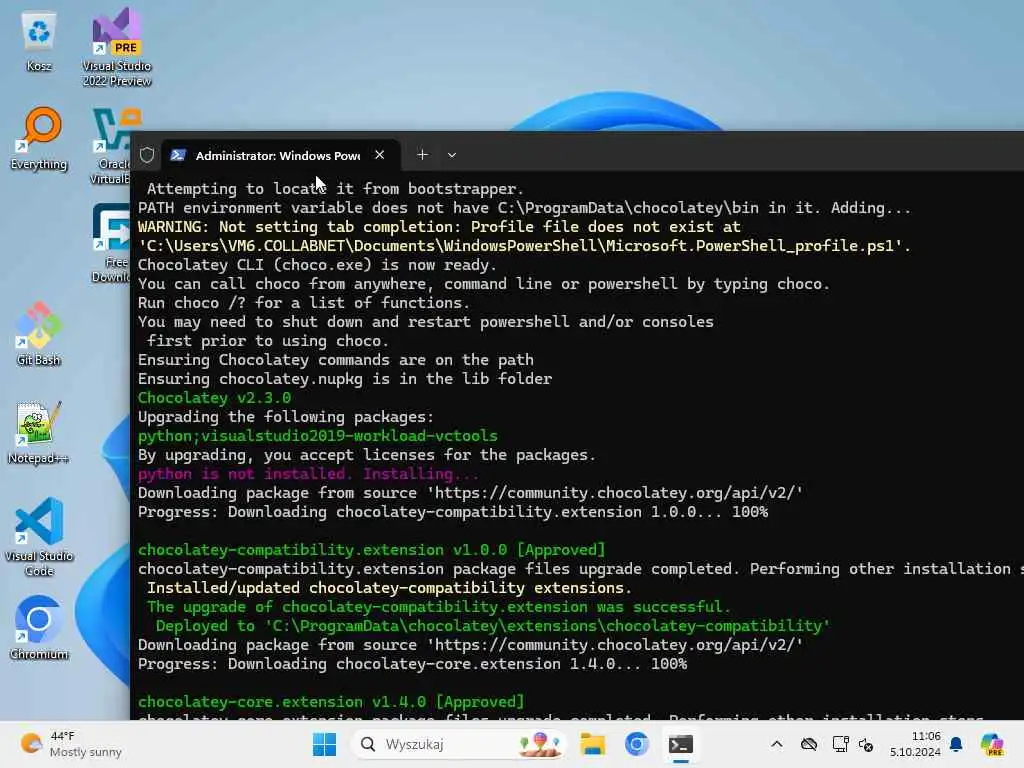Launch Git Bash from the desktop

[39, 333]
